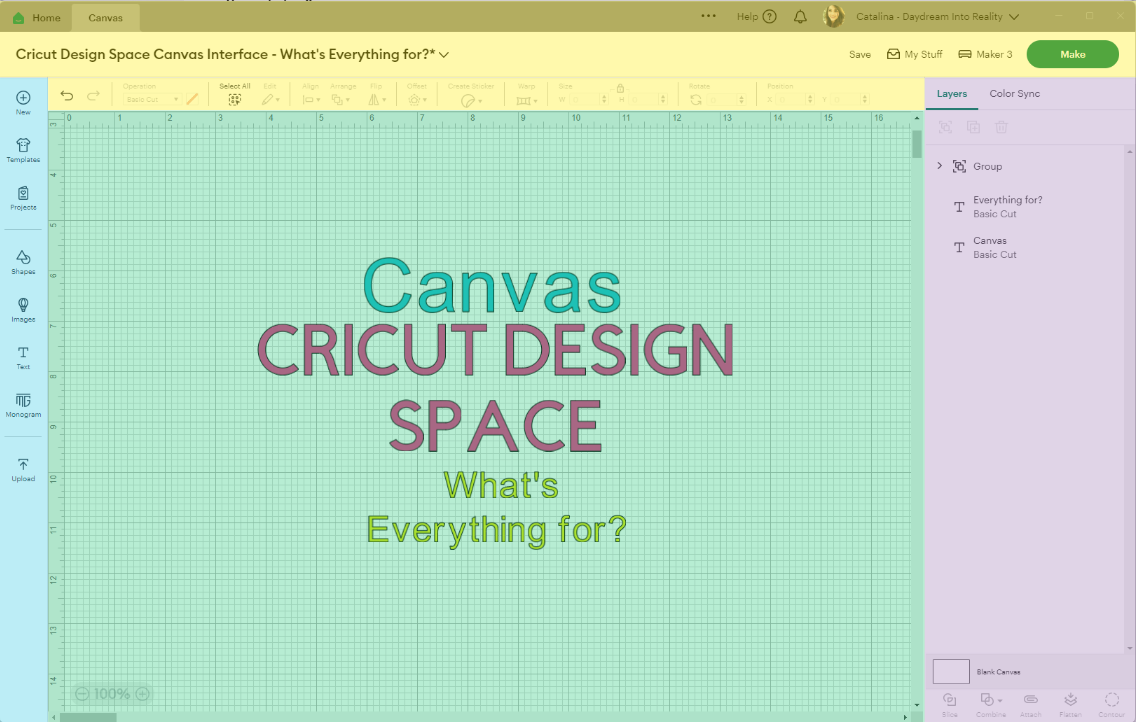Click the Home icon tab
Image resolution: width=1136 pixels, height=722 pixels.
click(37, 17)
